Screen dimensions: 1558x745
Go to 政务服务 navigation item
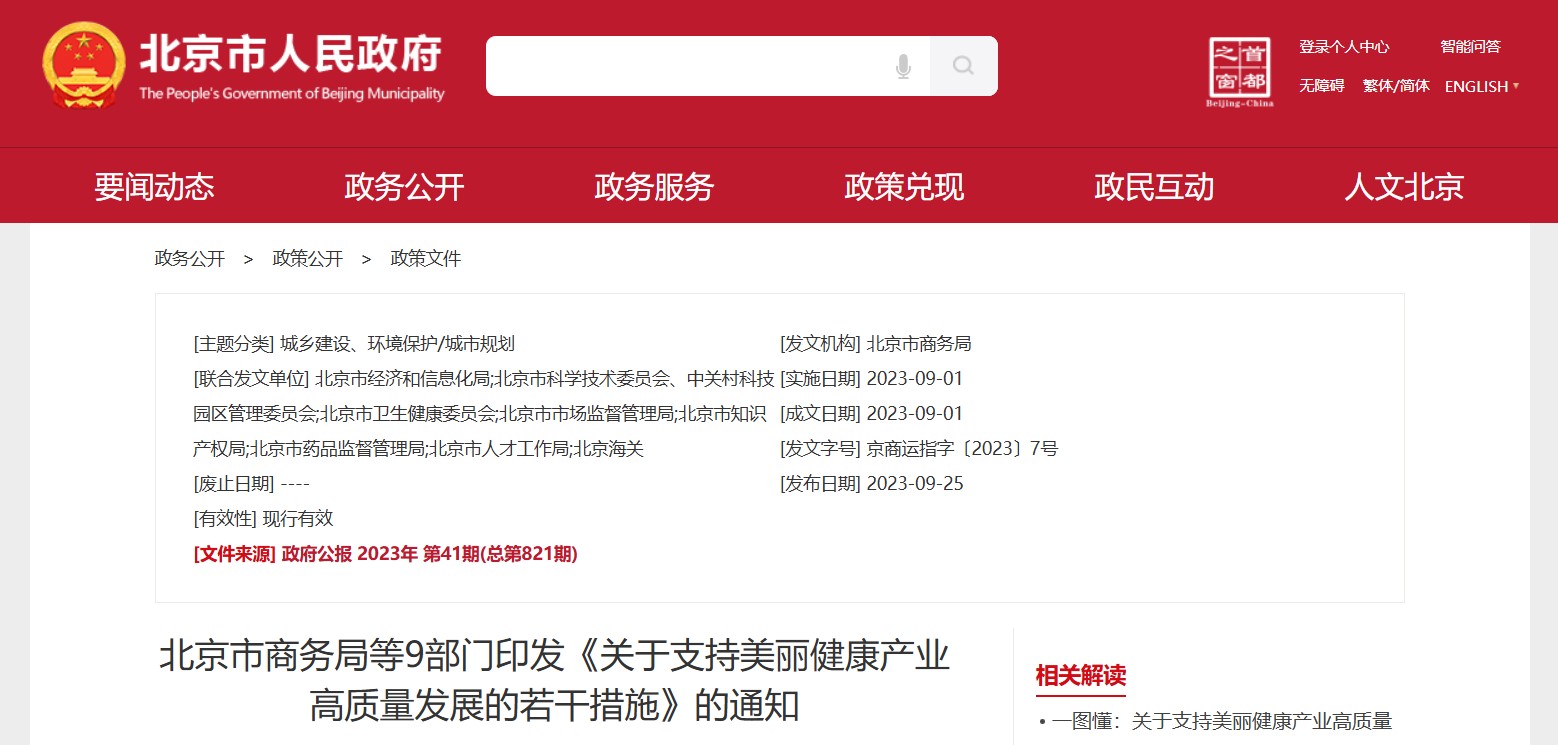pyautogui.click(x=654, y=187)
